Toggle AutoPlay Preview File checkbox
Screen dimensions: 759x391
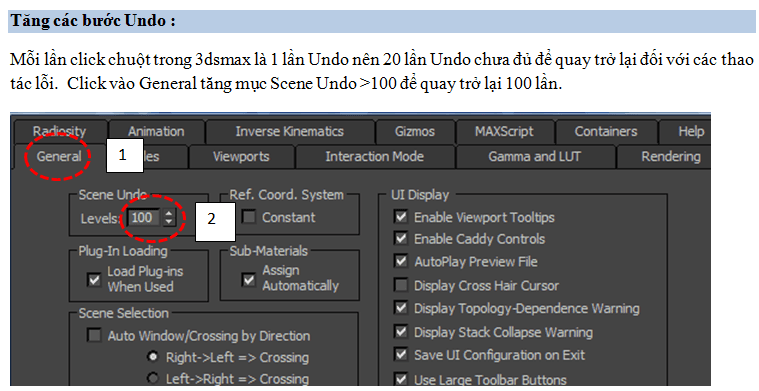(401, 261)
